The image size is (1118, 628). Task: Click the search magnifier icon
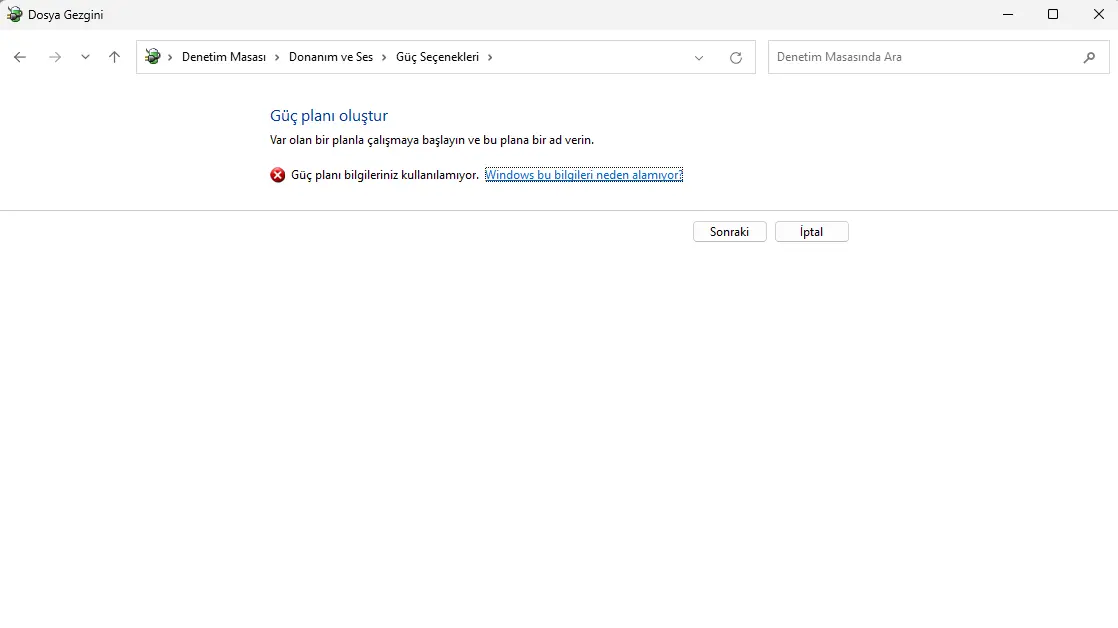pyautogui.click(x=1089, y=57)
